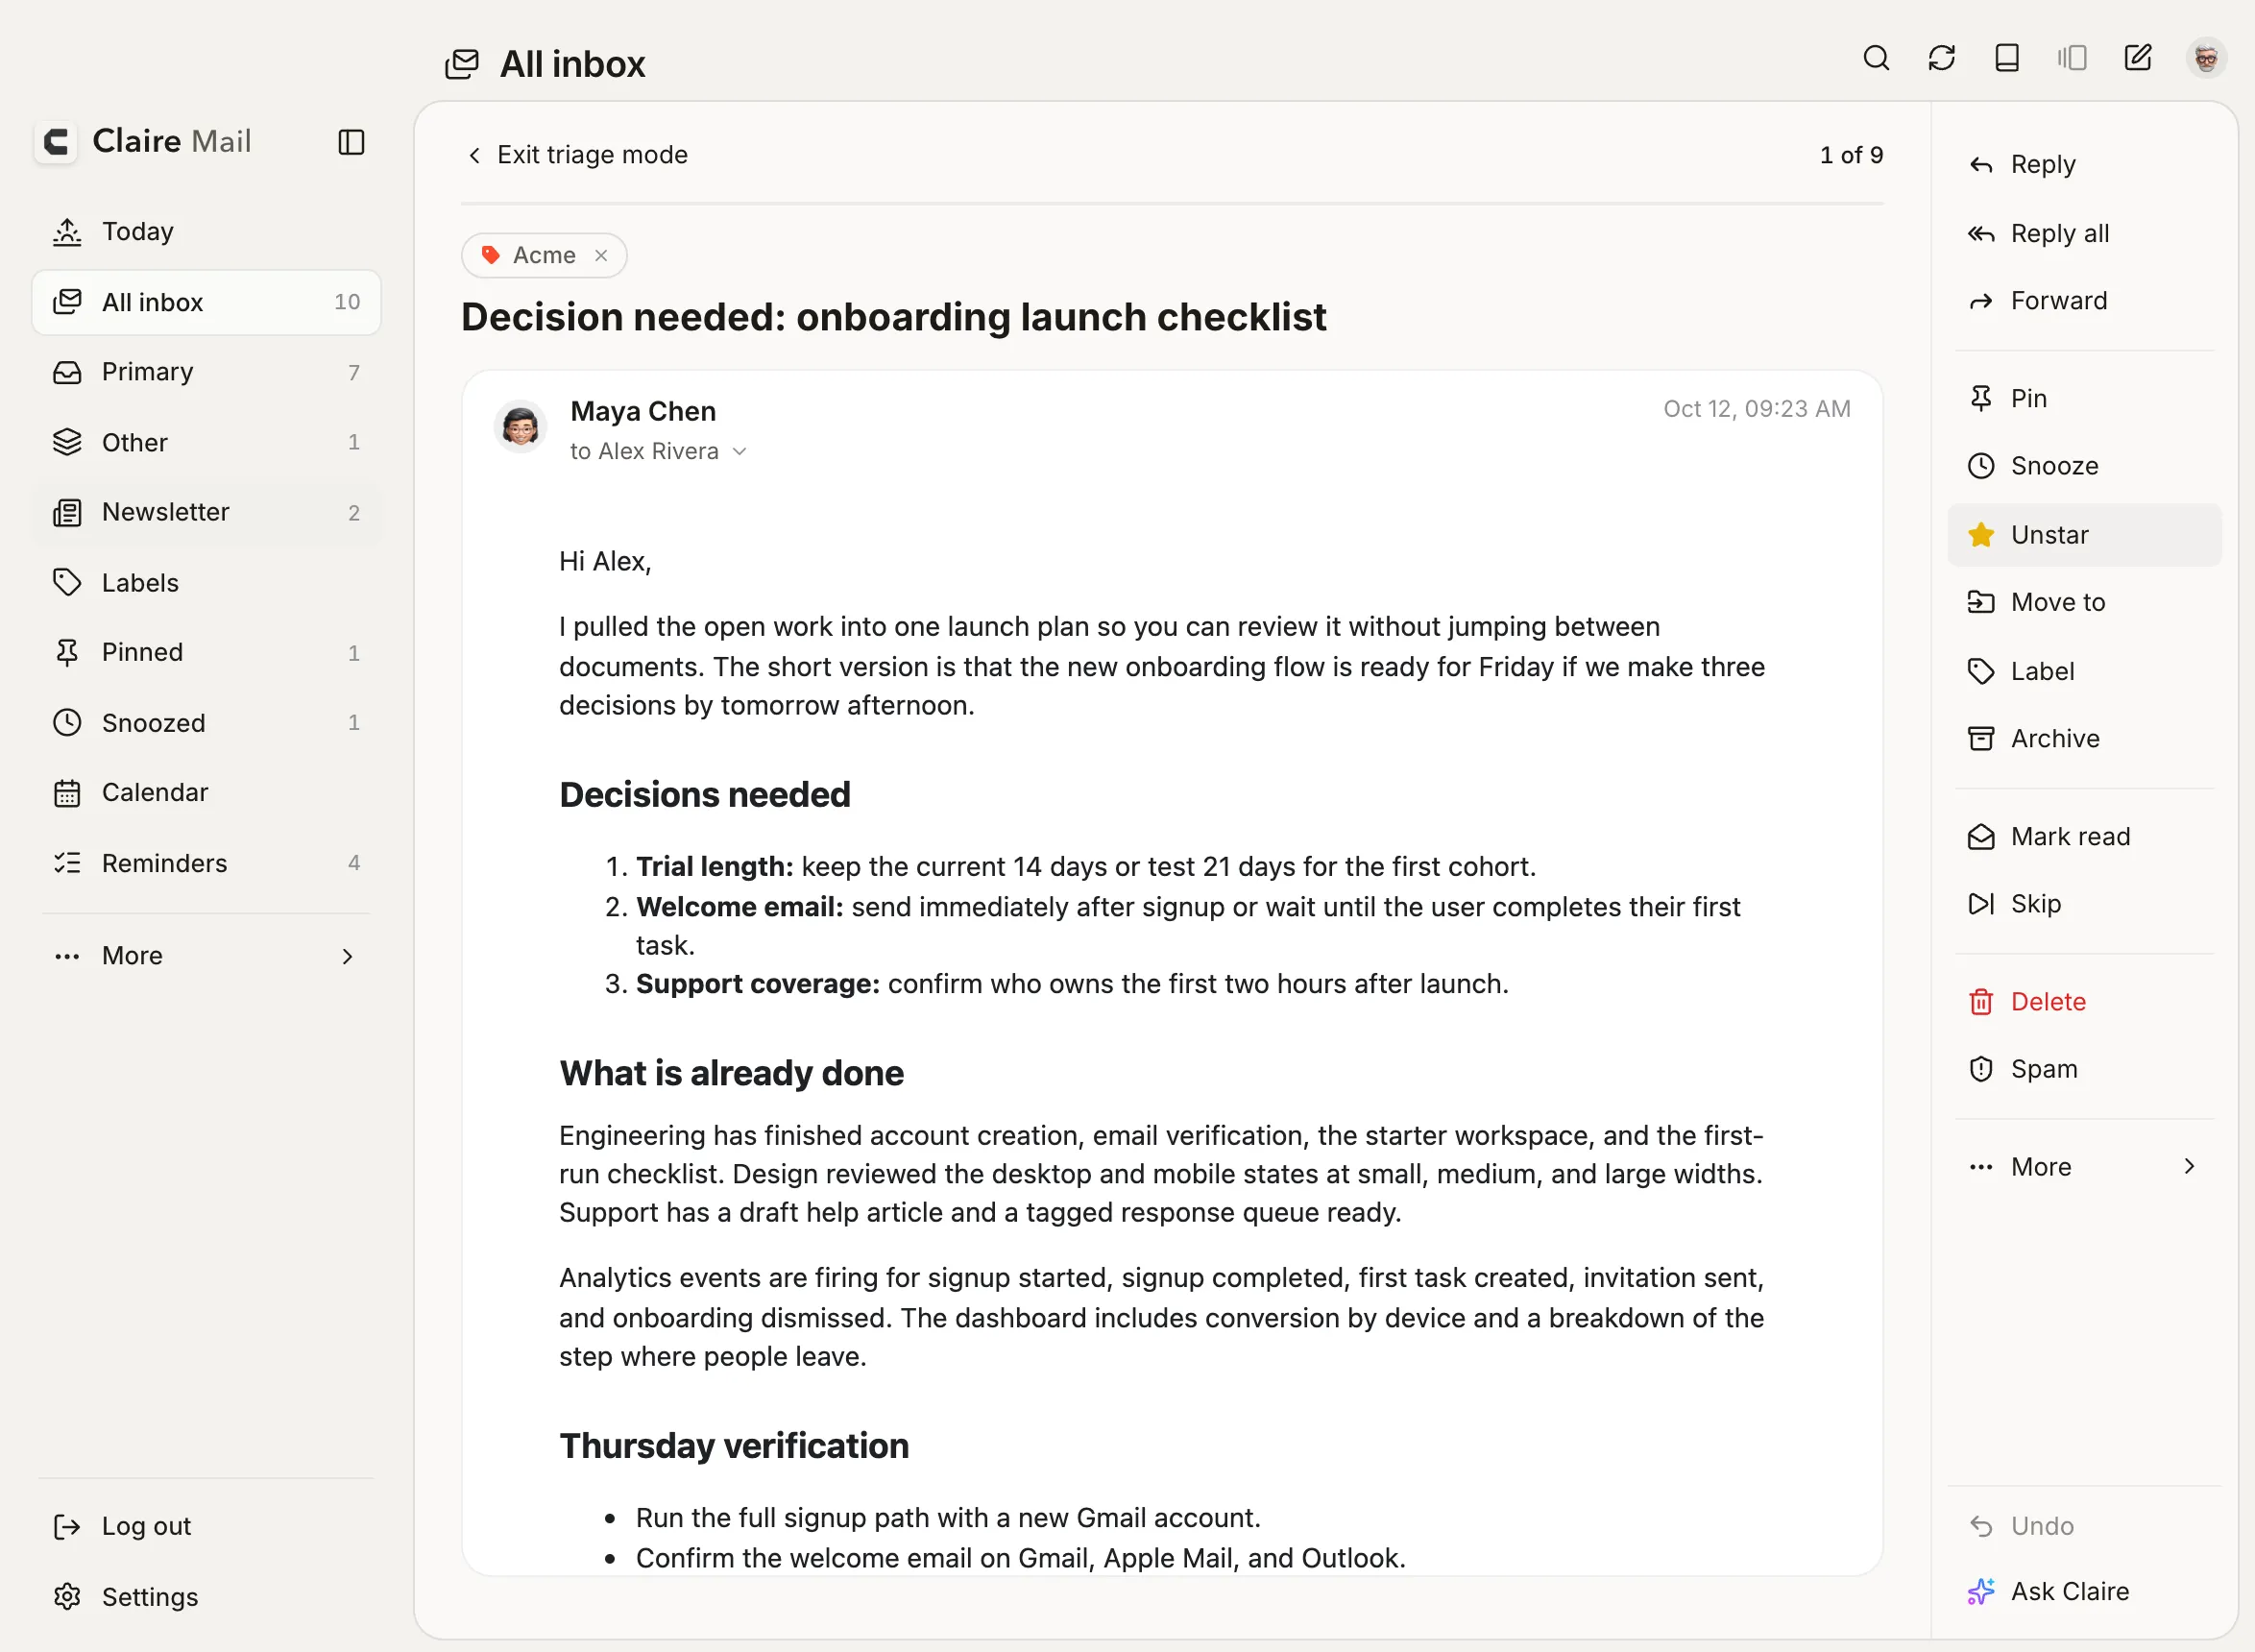Click Maya Chen's sender avatar

coord(520,427)
